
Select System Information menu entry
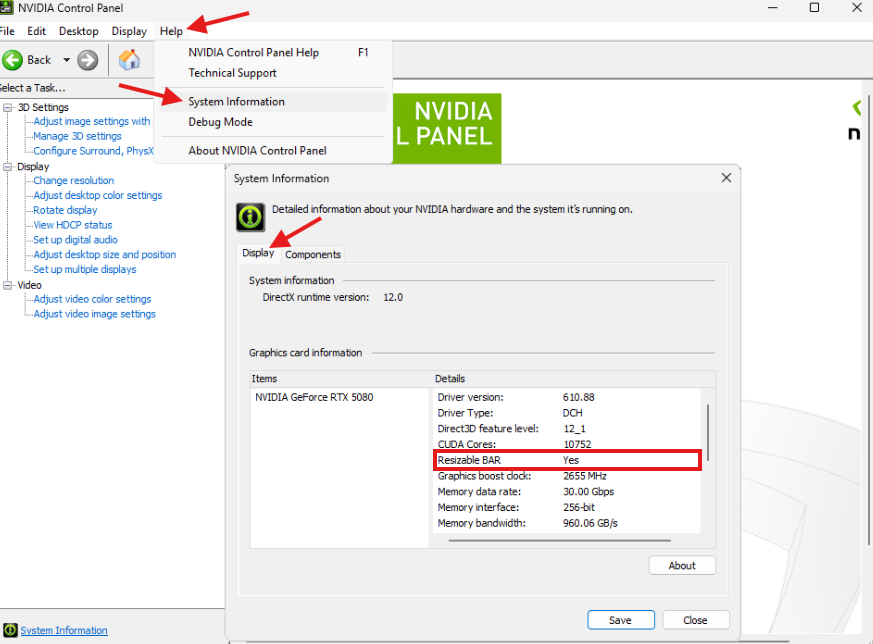pyautogui.click(x=273, y=102)
